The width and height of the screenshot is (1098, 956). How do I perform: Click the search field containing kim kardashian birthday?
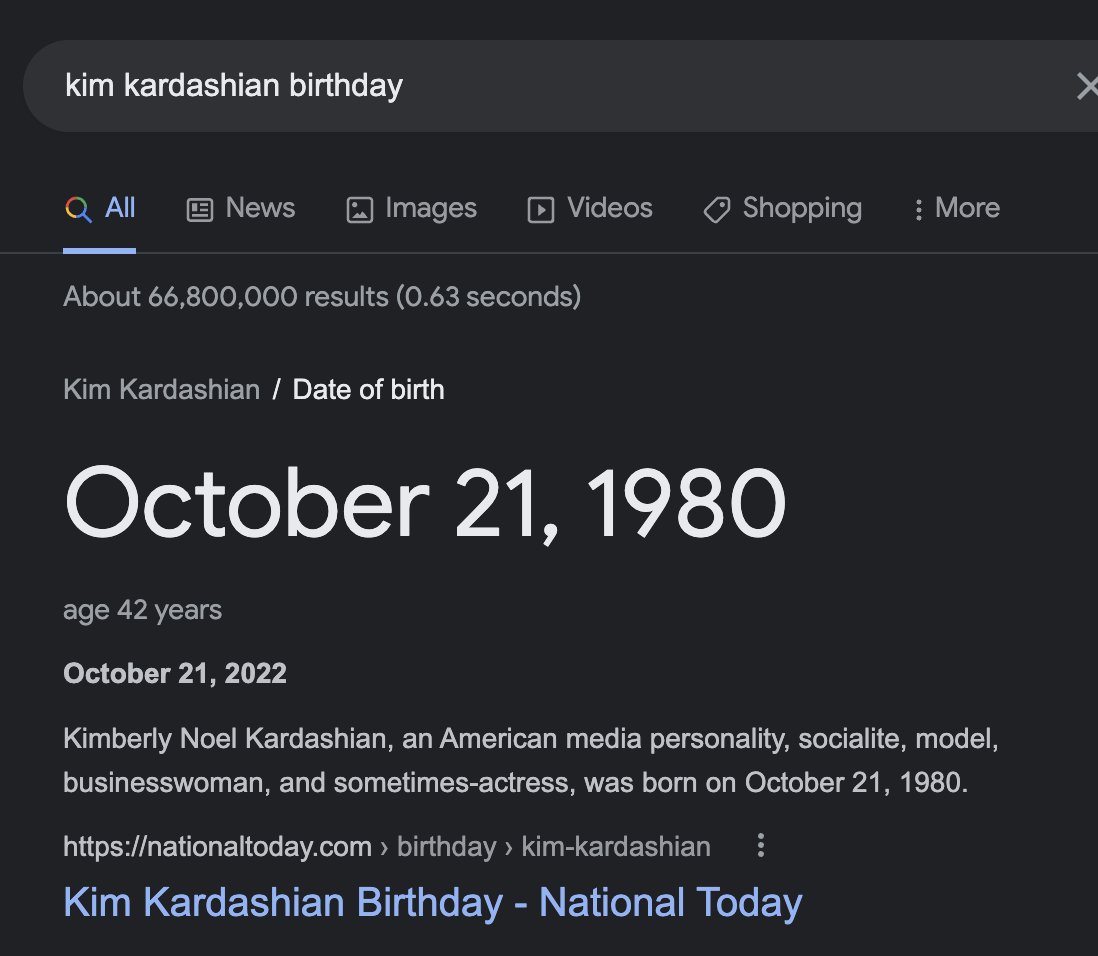tap(560, 85)
